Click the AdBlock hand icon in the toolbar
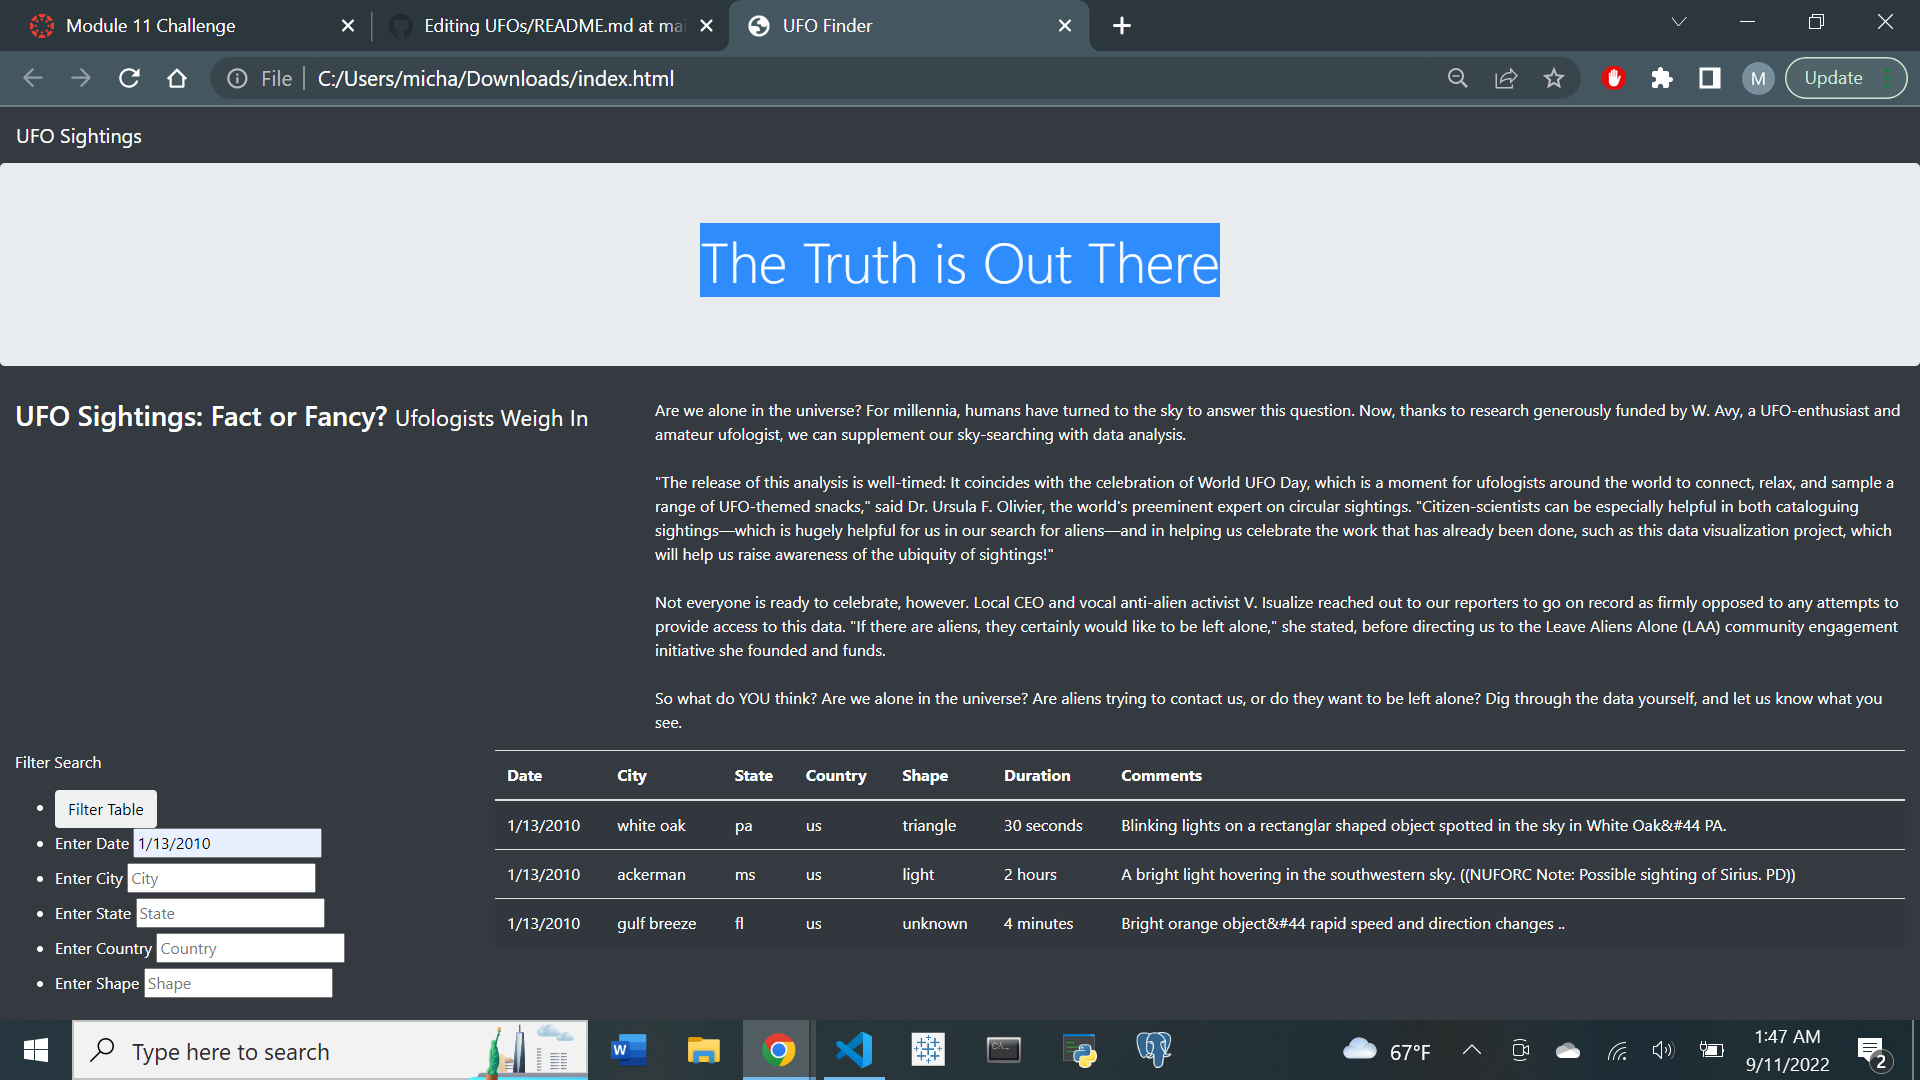 (1613, 78)
